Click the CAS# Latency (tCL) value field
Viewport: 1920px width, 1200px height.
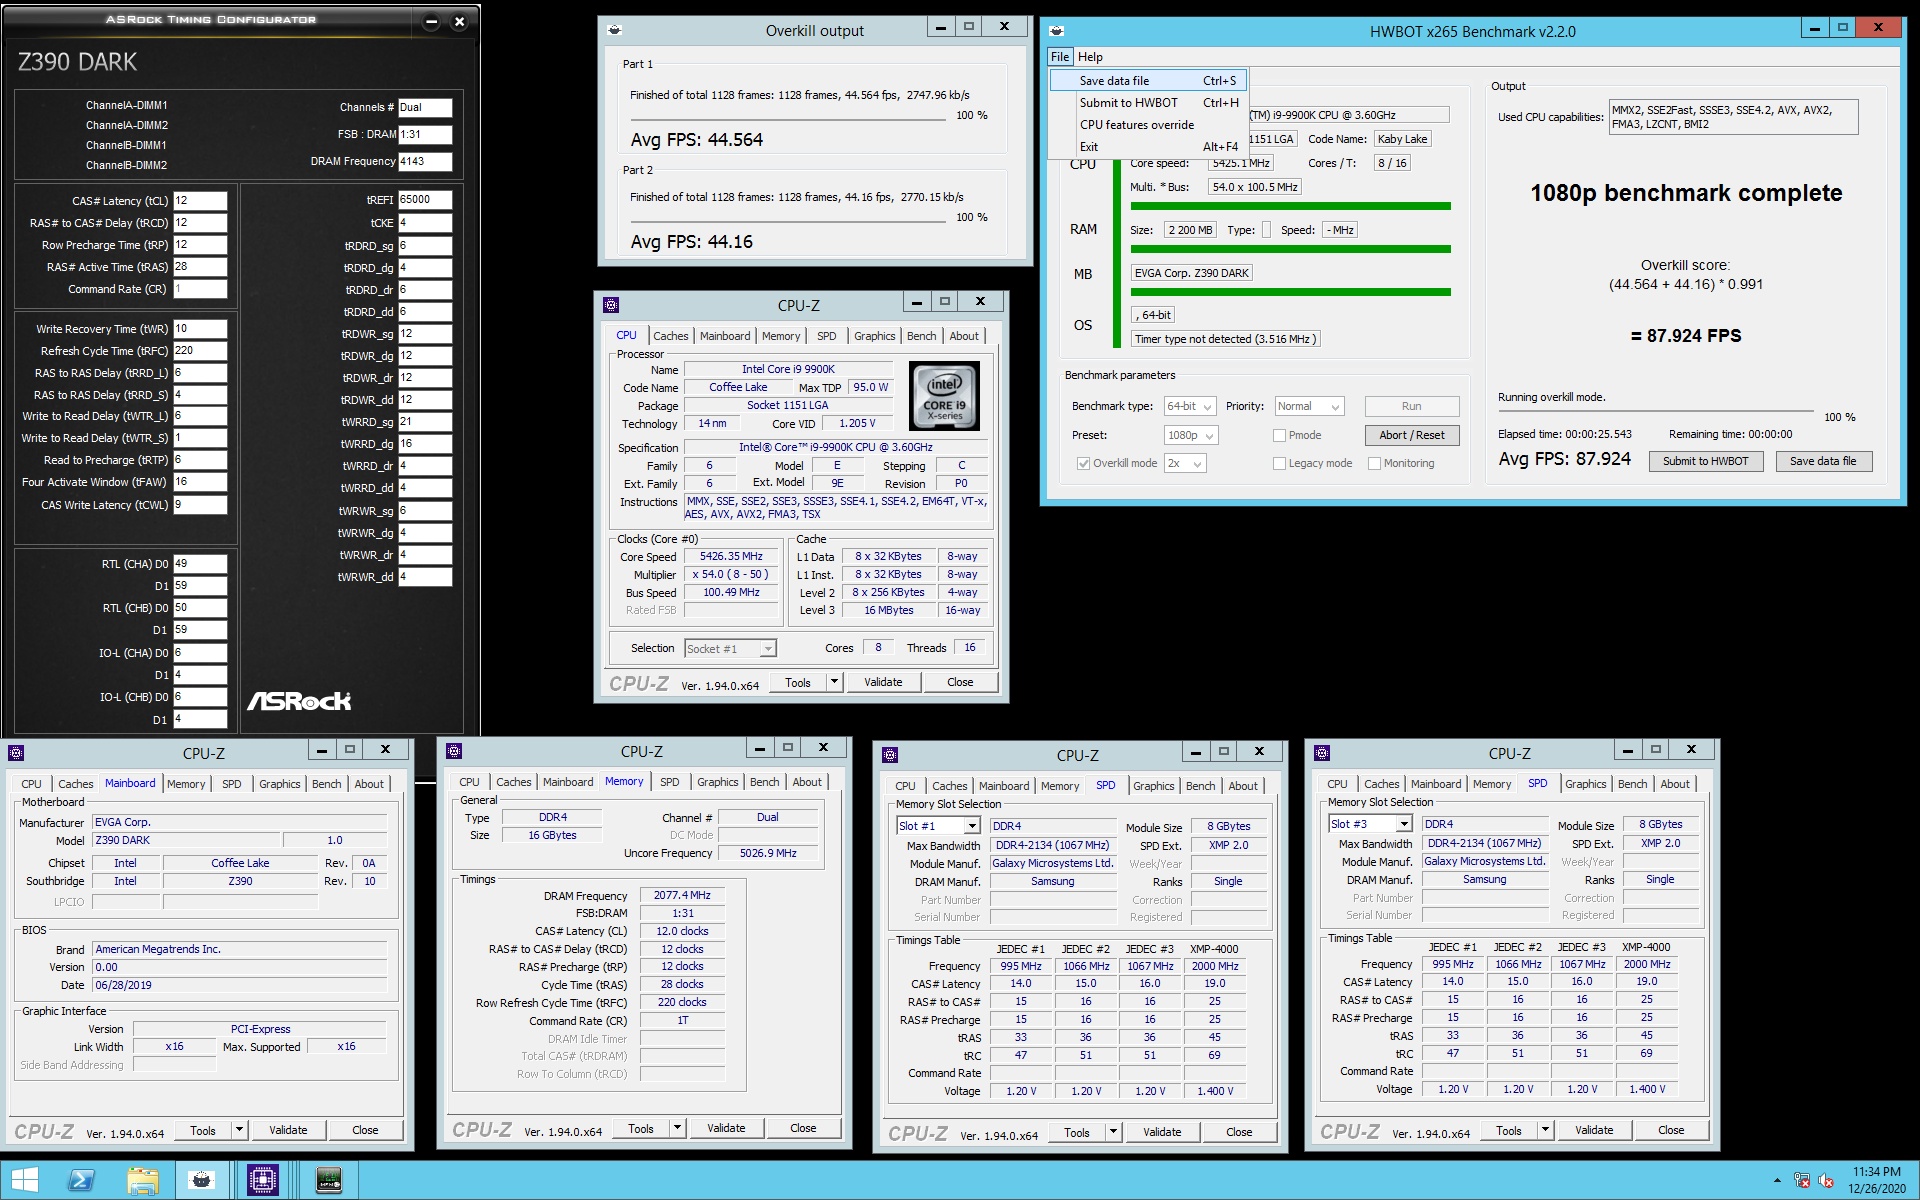point(200,201)
